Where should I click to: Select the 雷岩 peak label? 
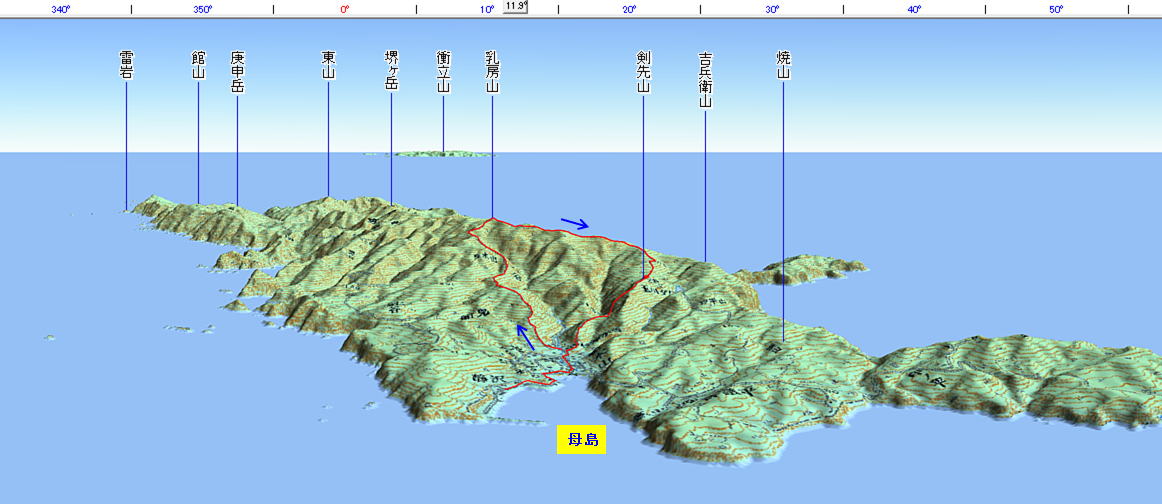point(126,65)
